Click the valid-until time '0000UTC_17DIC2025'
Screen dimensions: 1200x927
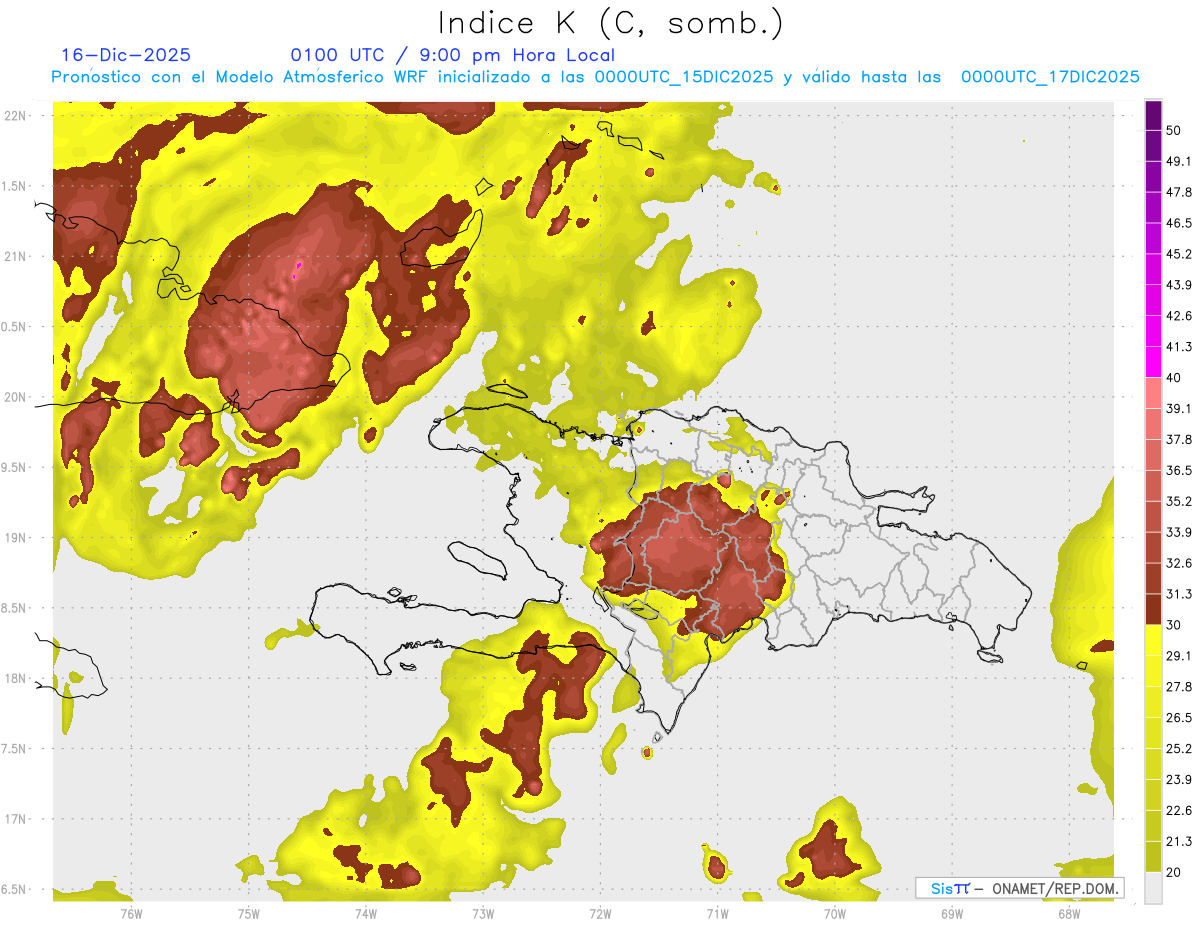coord(1050,77)
